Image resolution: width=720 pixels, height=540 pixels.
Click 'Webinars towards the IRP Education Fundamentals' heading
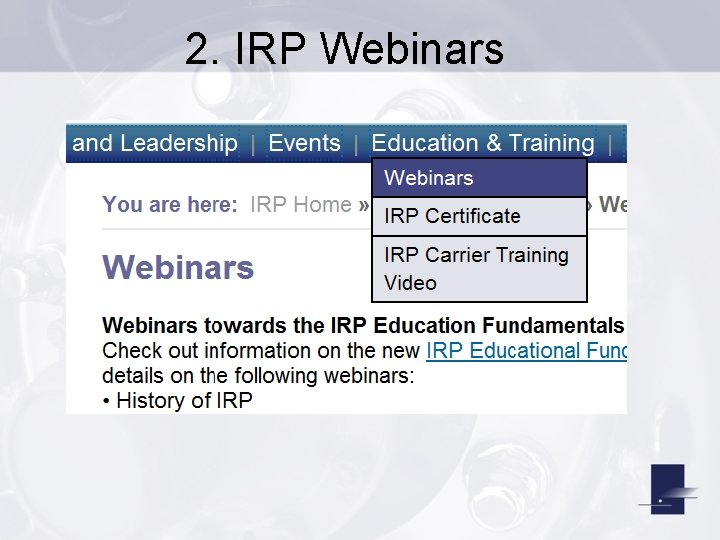click(x=363, y=326)
